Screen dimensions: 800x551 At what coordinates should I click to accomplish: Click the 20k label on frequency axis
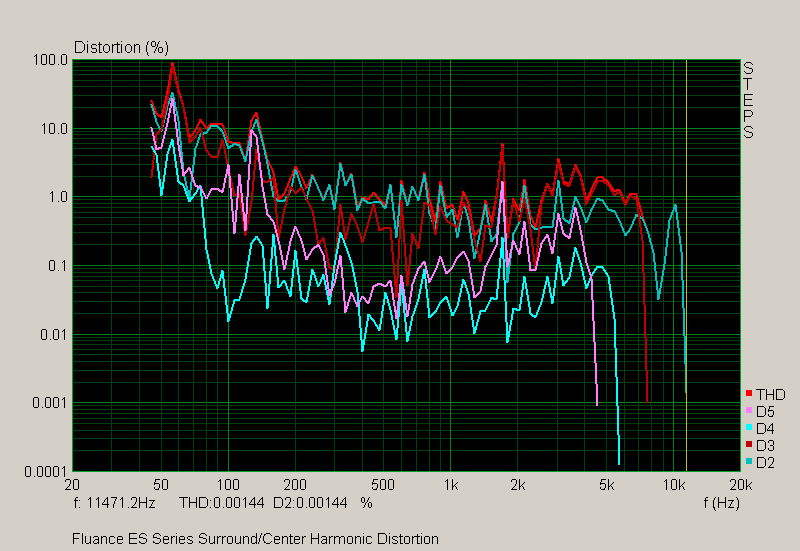click(739, 485)
